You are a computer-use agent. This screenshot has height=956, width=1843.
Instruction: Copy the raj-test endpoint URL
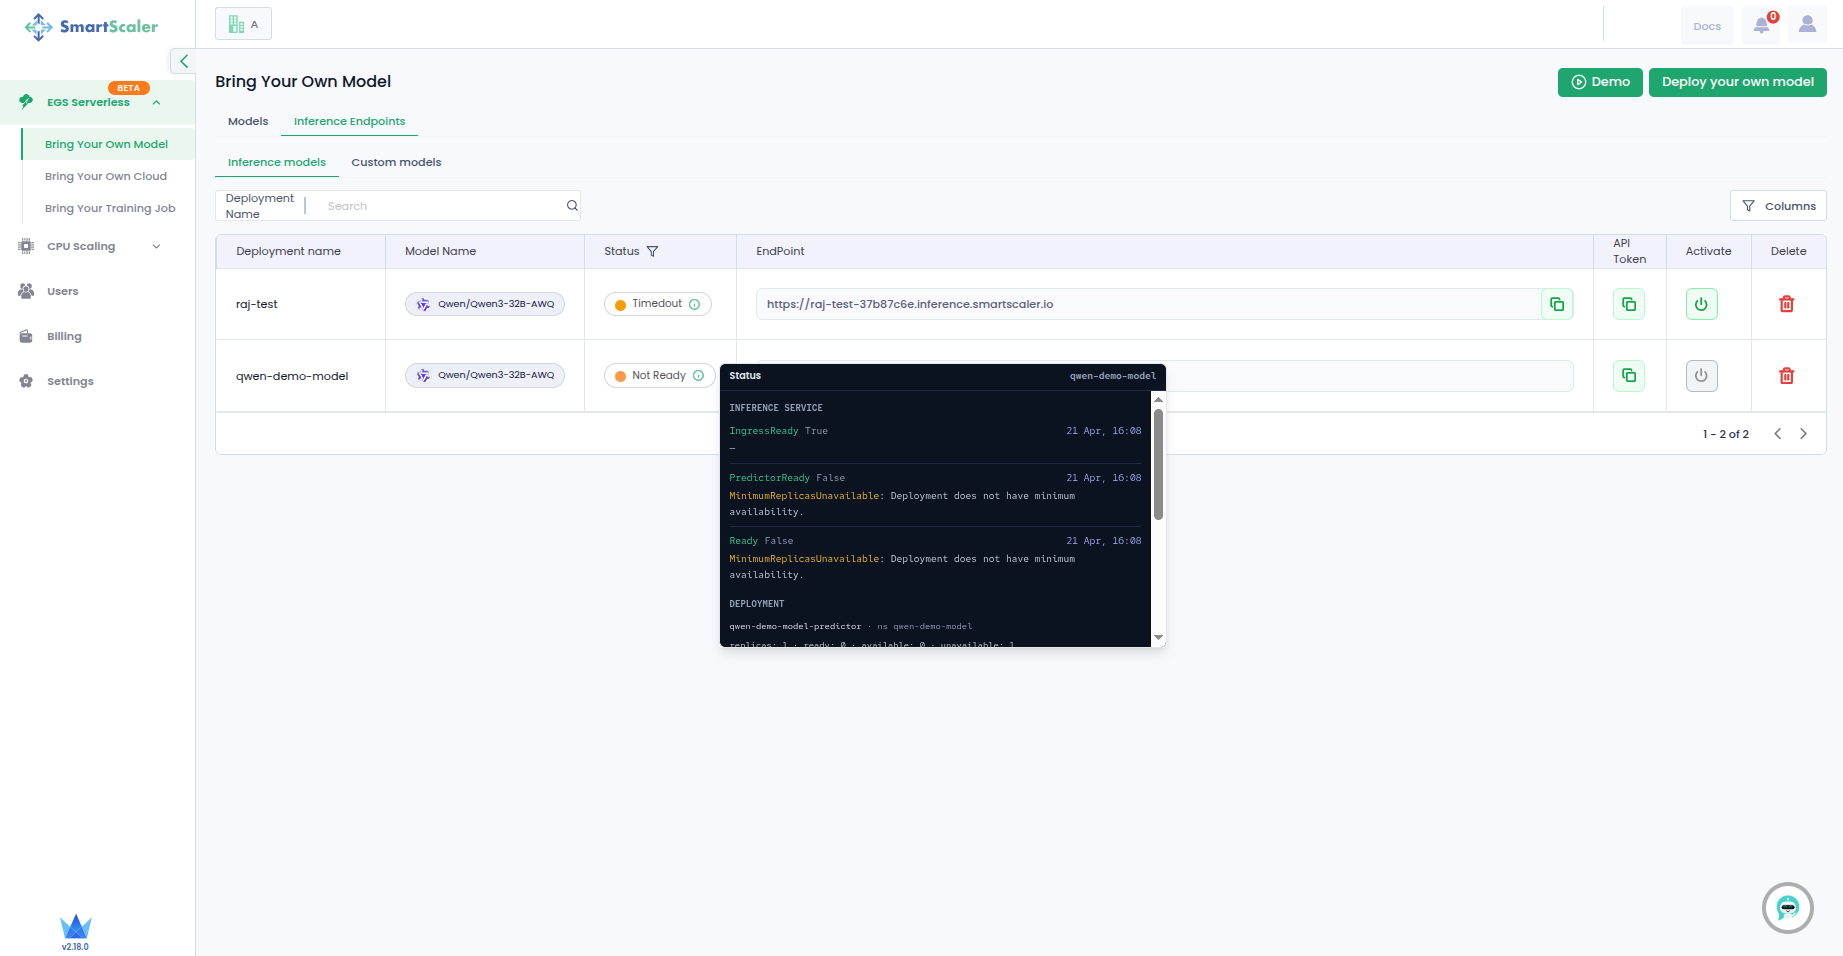click(x=1556, y=304)
